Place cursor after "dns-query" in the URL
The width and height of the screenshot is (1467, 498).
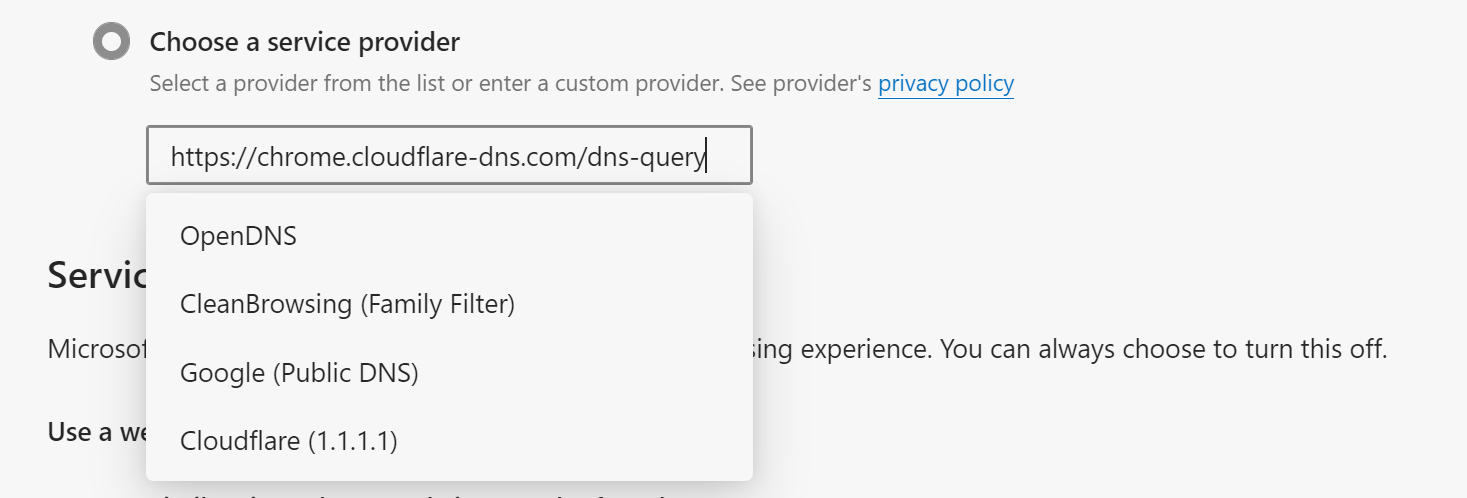point(706,157)
